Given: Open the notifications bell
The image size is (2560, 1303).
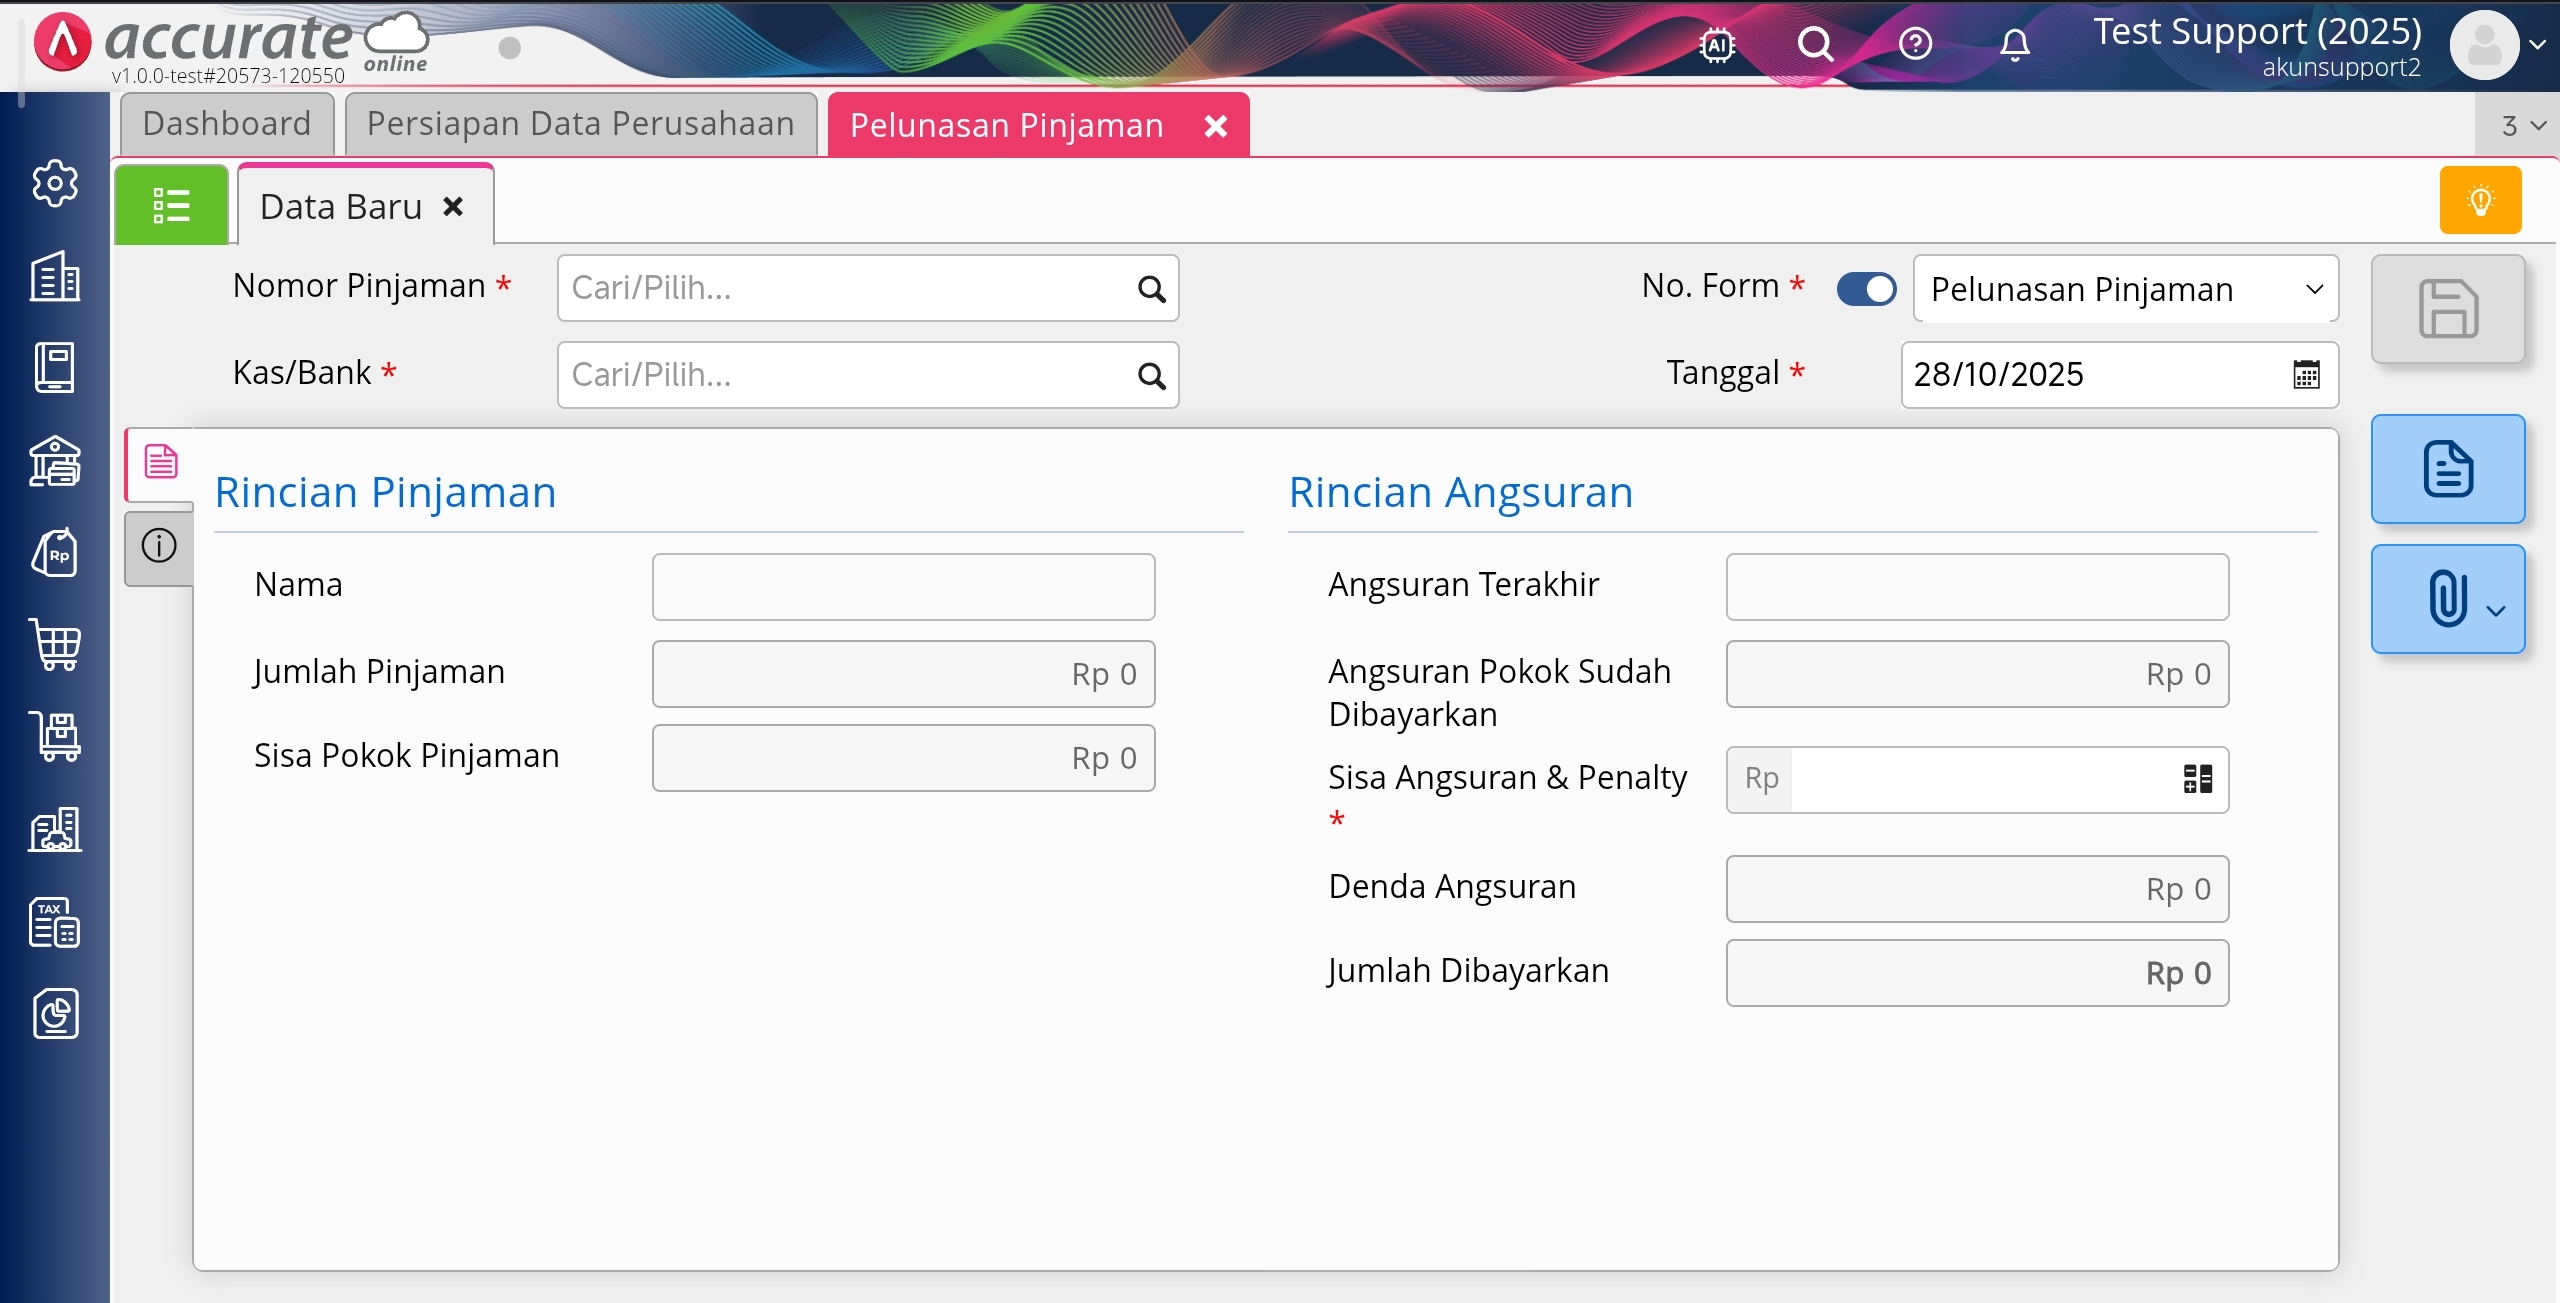Looking at the screenshot, I should click(2015, 44).
